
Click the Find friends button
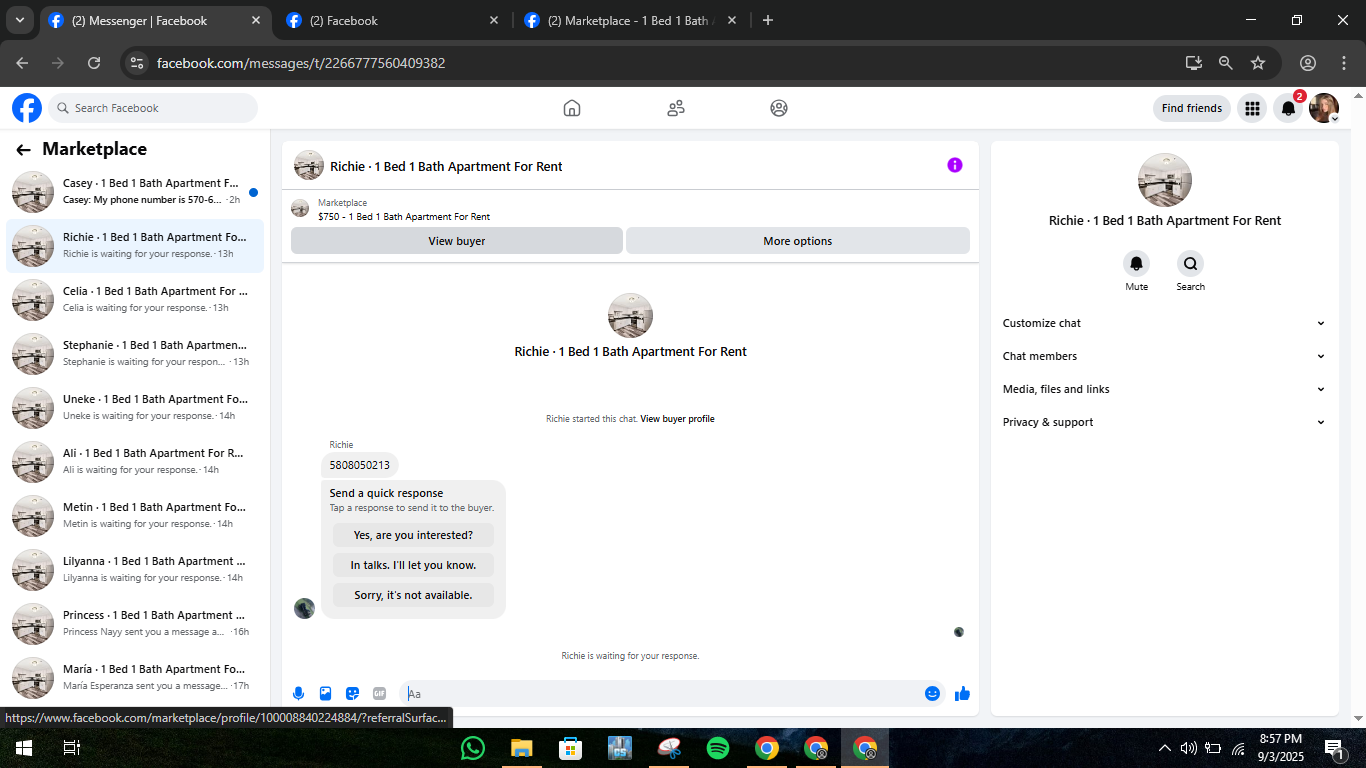(x=1192, y=108)
